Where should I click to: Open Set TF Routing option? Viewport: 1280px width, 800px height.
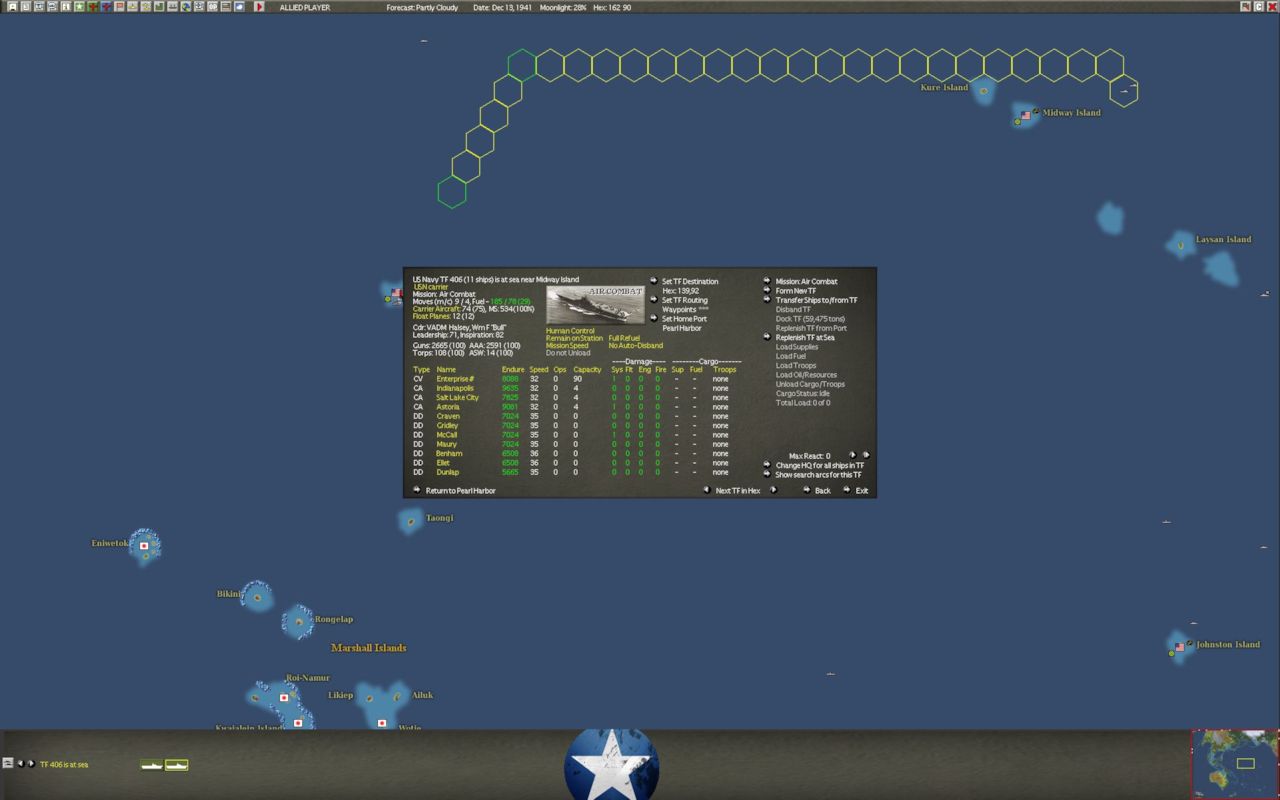pos(685,300)
